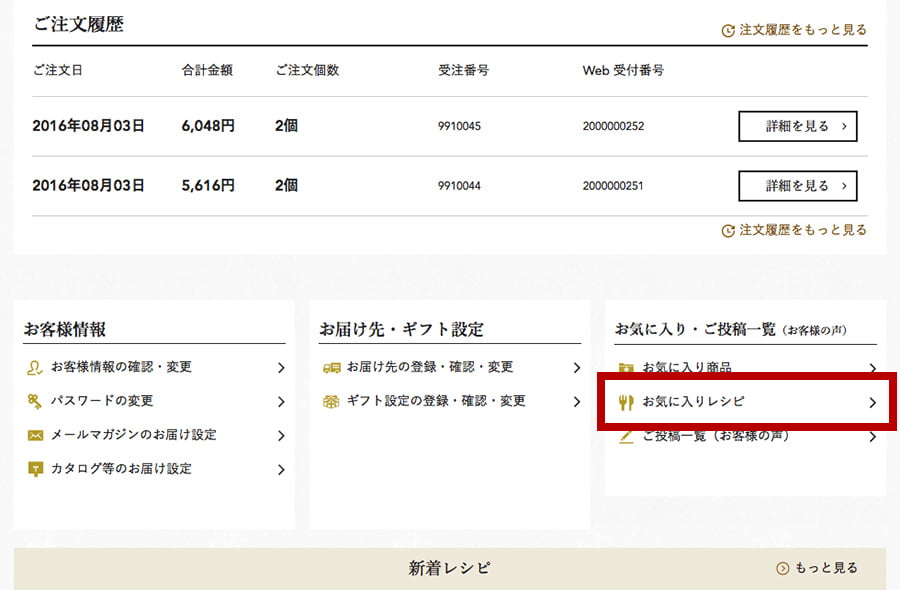Click the envelope icon for メールマガジン settings
Screen dimensions: 900x590
click(x=34, y=435)
